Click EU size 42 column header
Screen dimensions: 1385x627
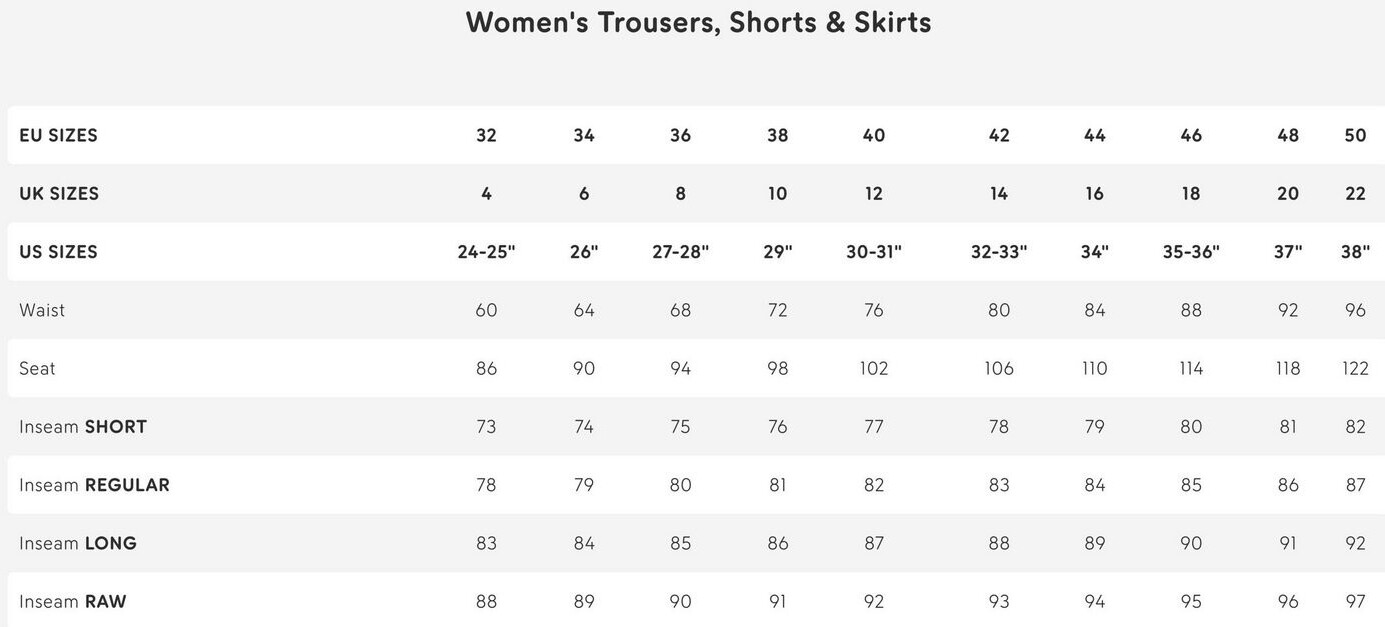998,135
